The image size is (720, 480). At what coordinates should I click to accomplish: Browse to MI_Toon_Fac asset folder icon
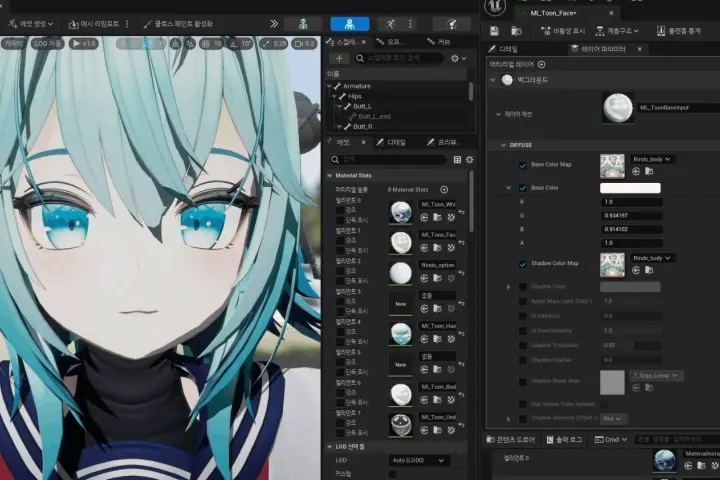click(437, 248)
